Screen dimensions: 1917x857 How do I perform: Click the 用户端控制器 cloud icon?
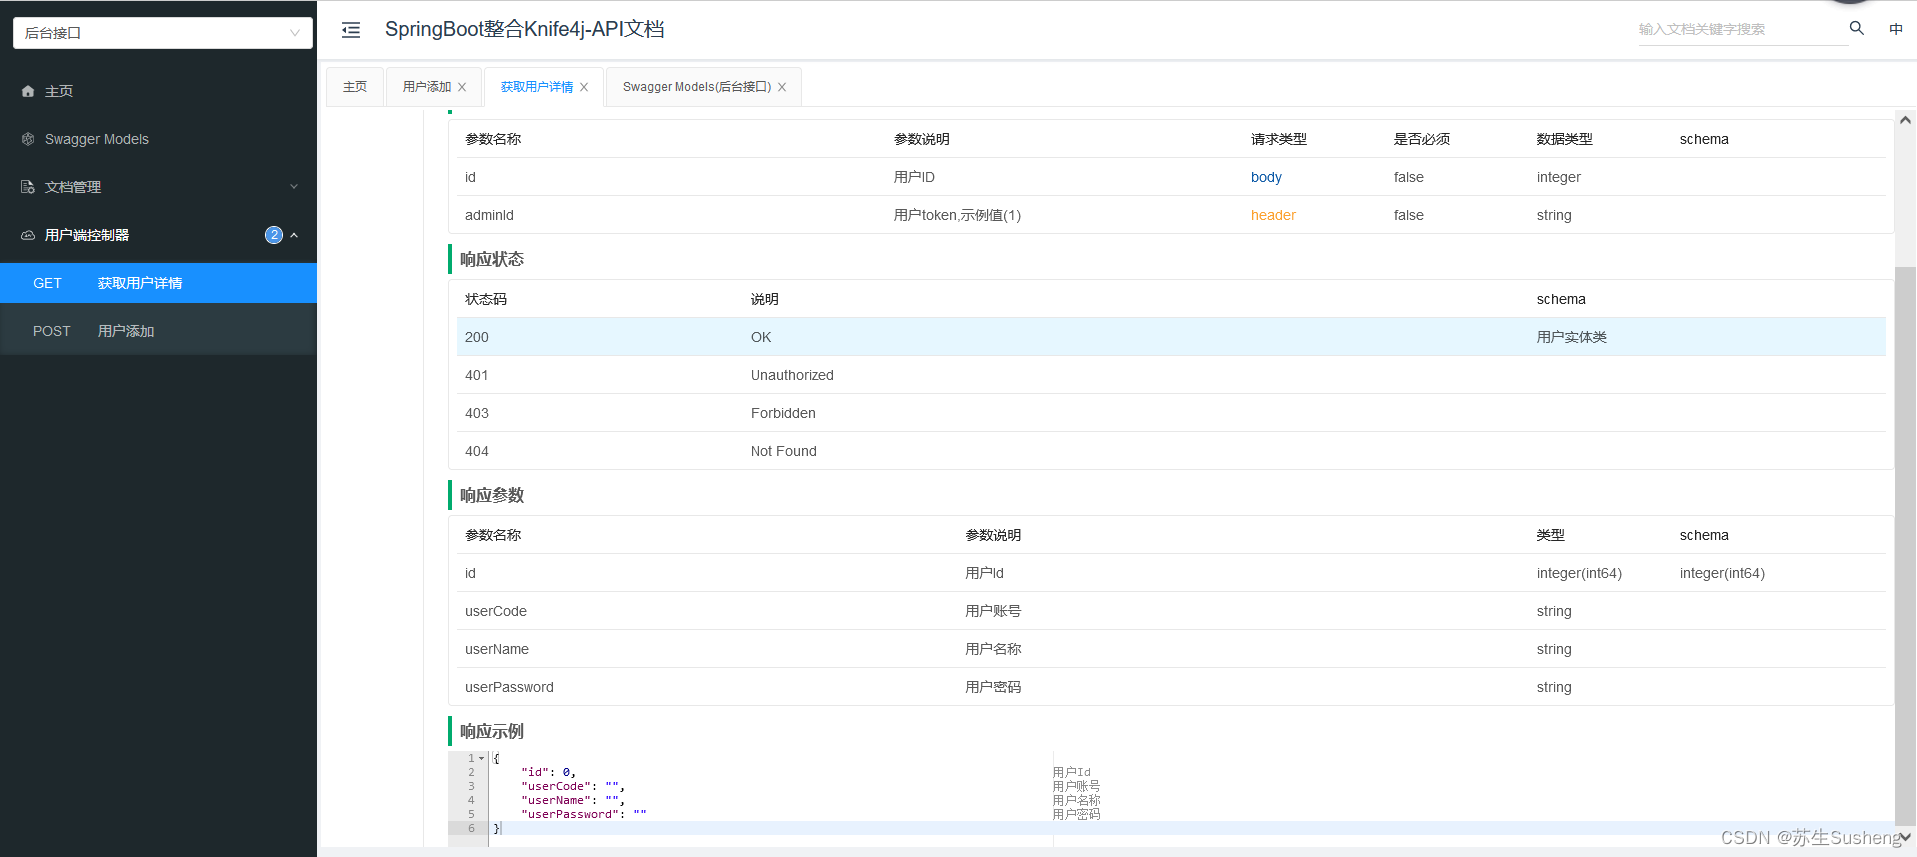coord(28,235)
